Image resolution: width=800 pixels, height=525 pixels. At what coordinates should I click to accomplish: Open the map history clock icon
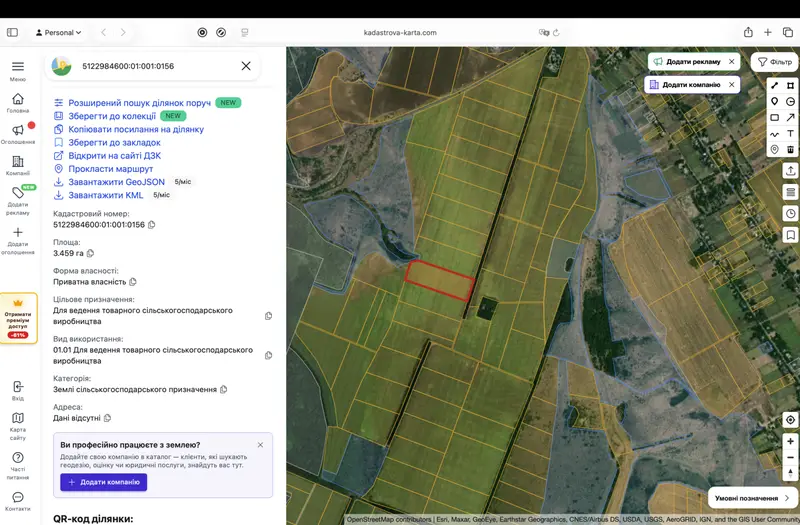[790, 214]
